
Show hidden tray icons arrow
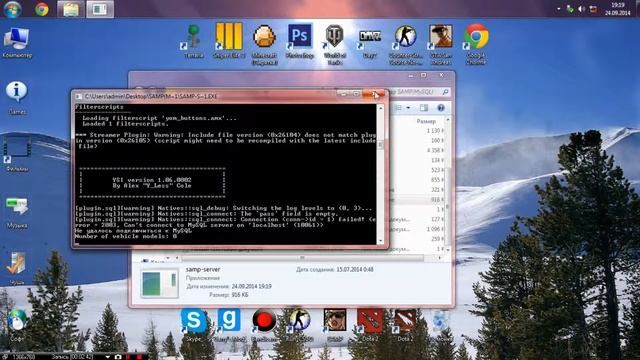558,9
